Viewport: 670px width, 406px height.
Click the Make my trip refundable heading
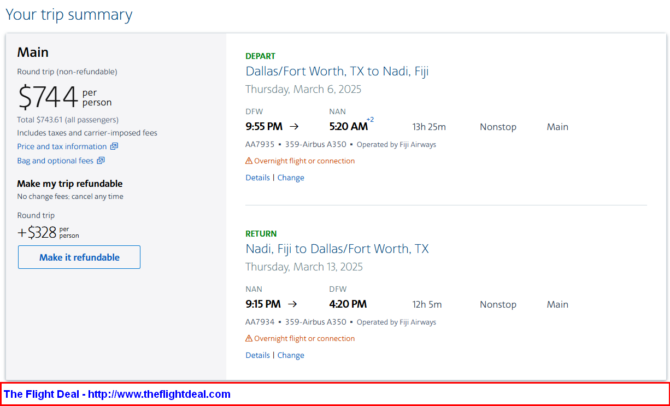click(x=70, y=184)
